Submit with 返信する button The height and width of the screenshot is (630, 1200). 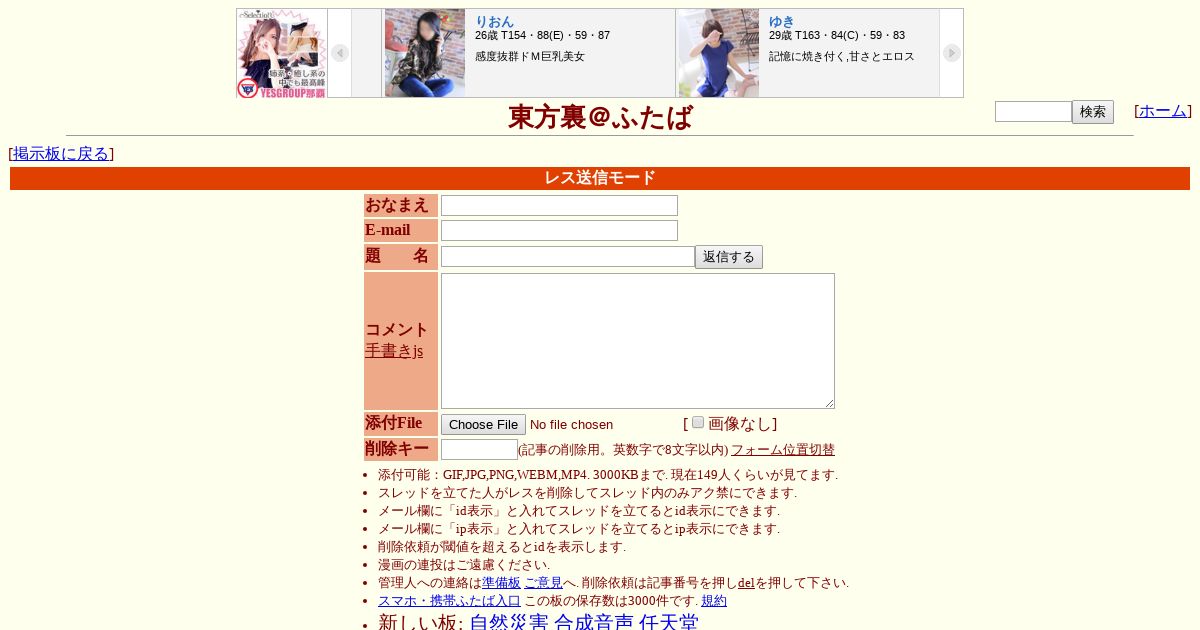click(729, 257)
